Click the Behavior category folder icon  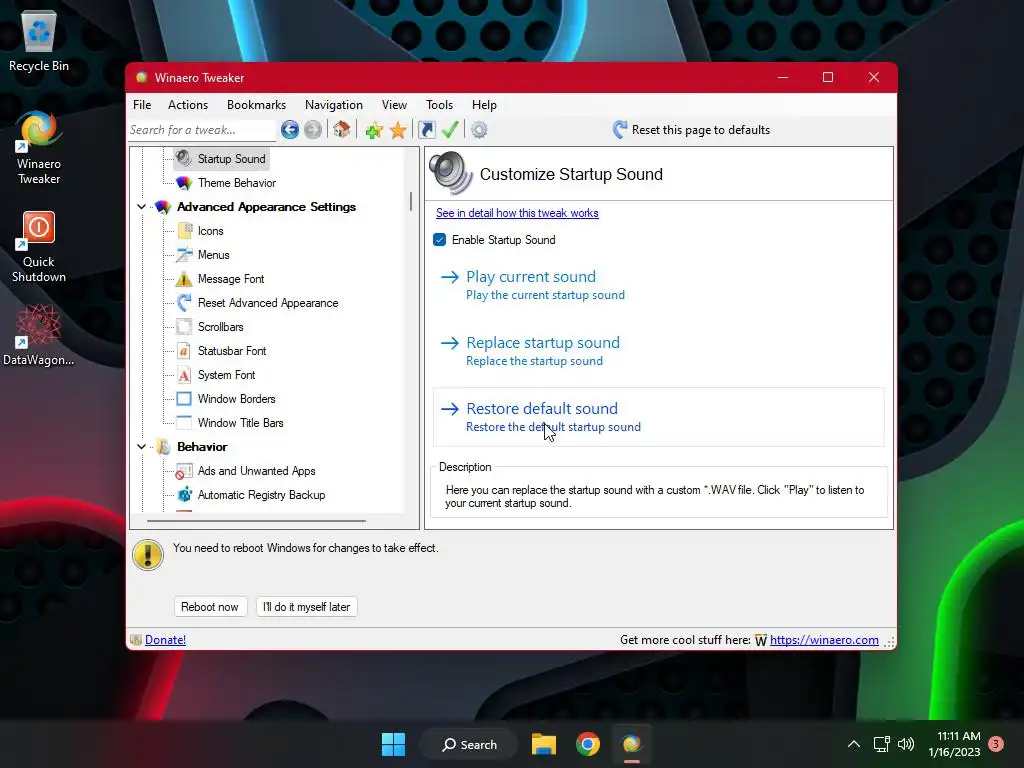163,447
